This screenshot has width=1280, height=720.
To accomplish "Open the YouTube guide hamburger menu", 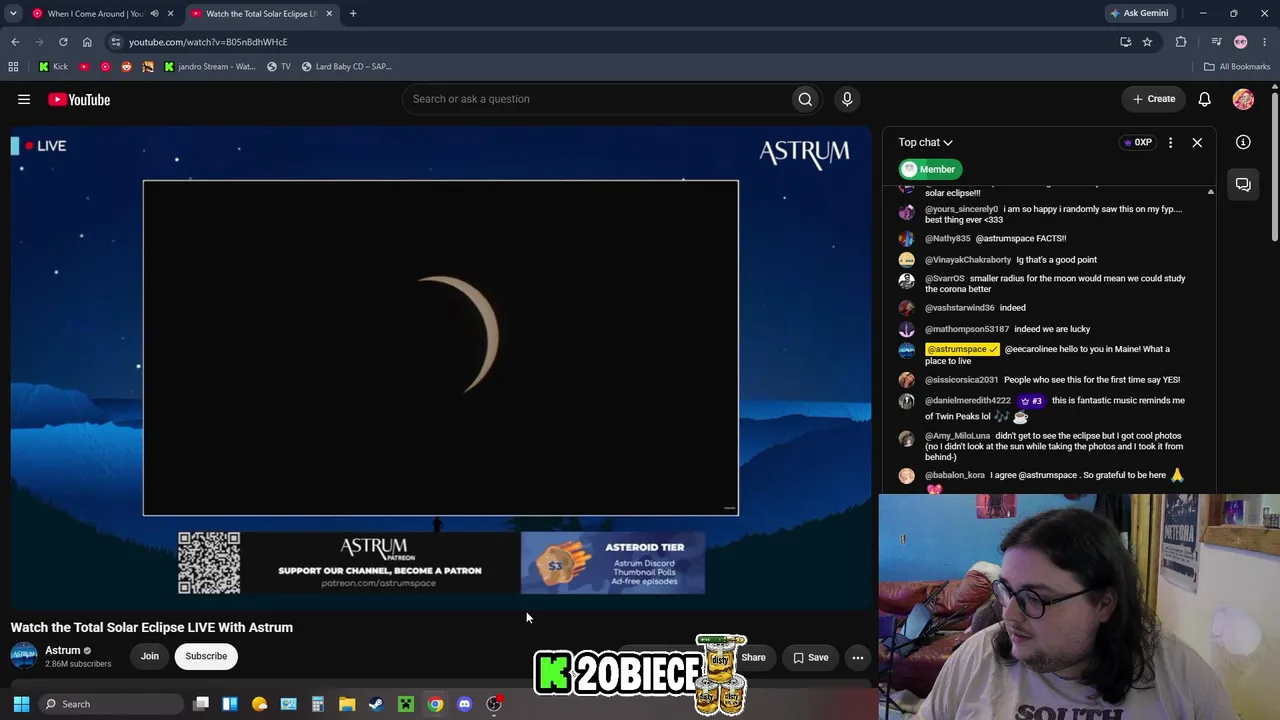I will pos(24,99).
